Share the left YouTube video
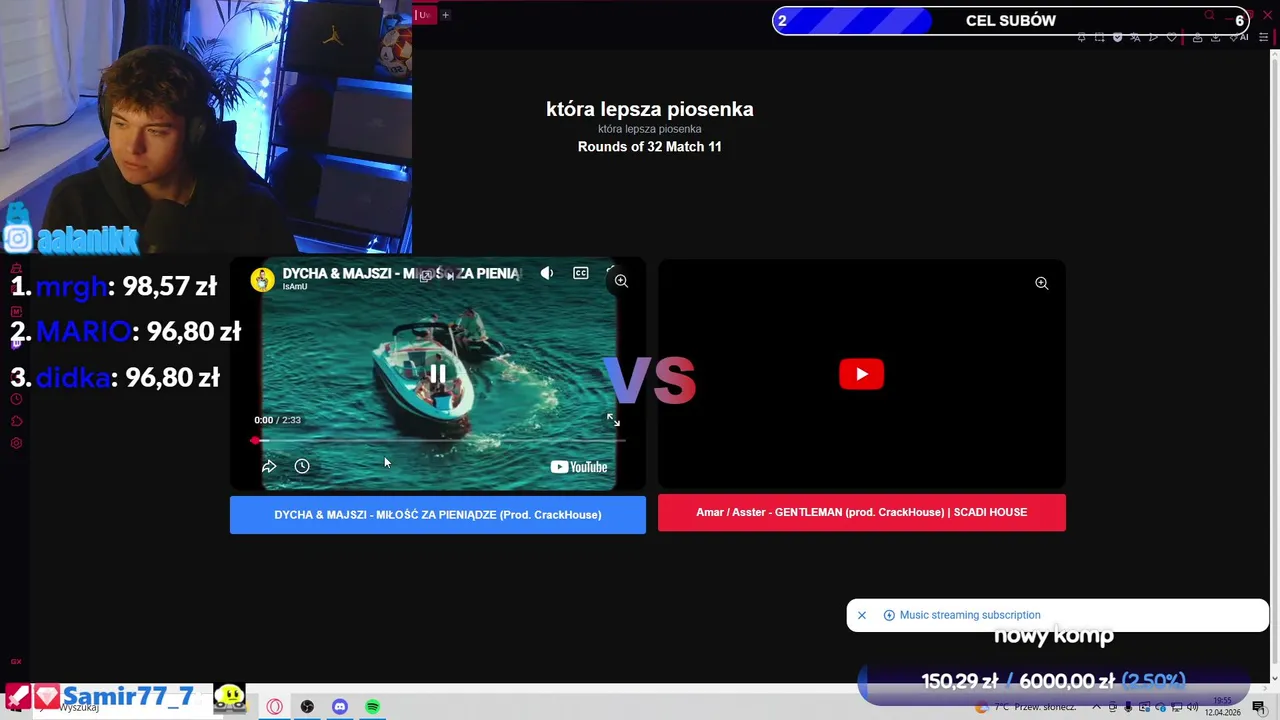This screenshot has width=1280, height=720. tap(268, 466)
